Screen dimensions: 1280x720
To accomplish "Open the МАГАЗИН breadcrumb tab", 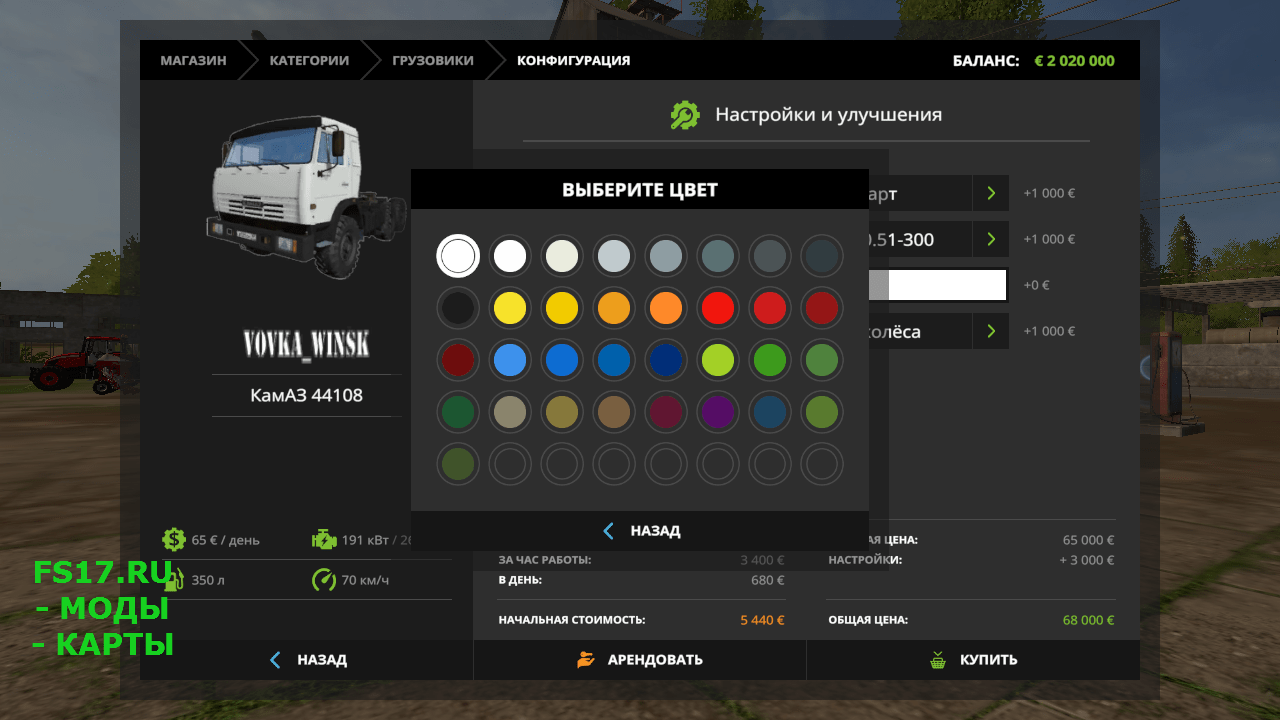I will pyautogui.click(x=193, y=60).
